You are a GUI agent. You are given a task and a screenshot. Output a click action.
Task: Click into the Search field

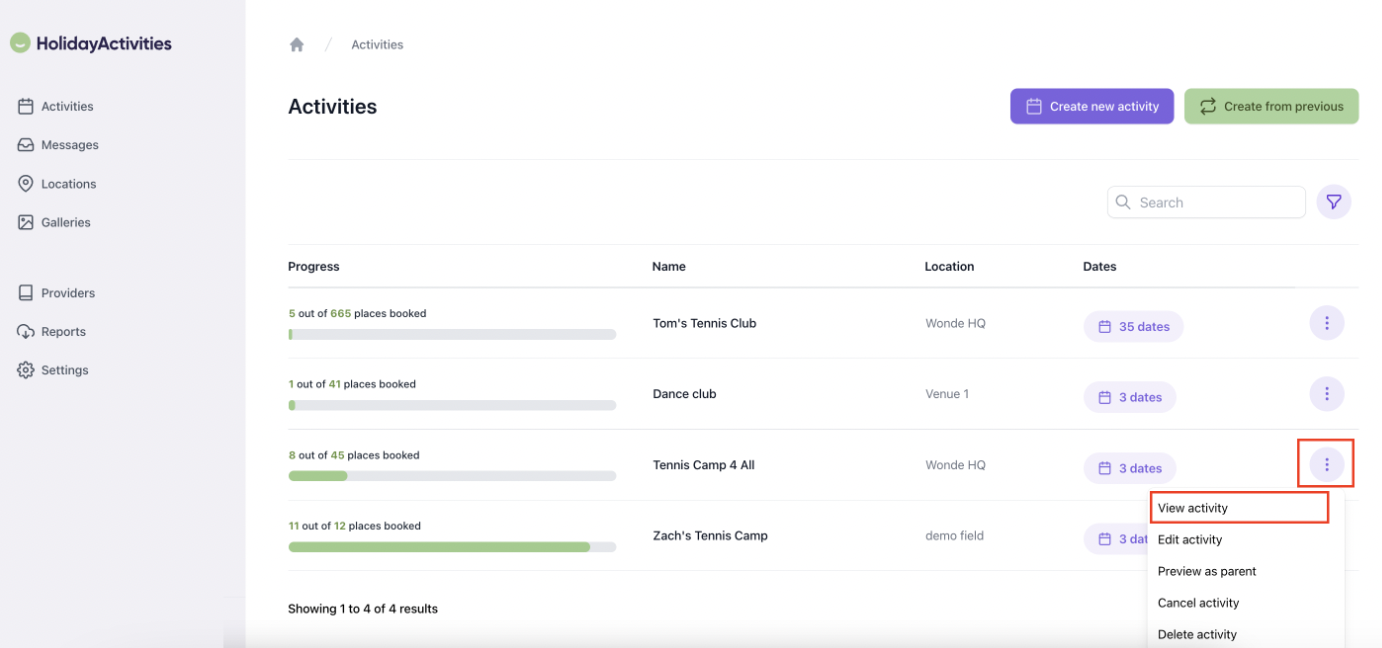(x=1215, y=202)
